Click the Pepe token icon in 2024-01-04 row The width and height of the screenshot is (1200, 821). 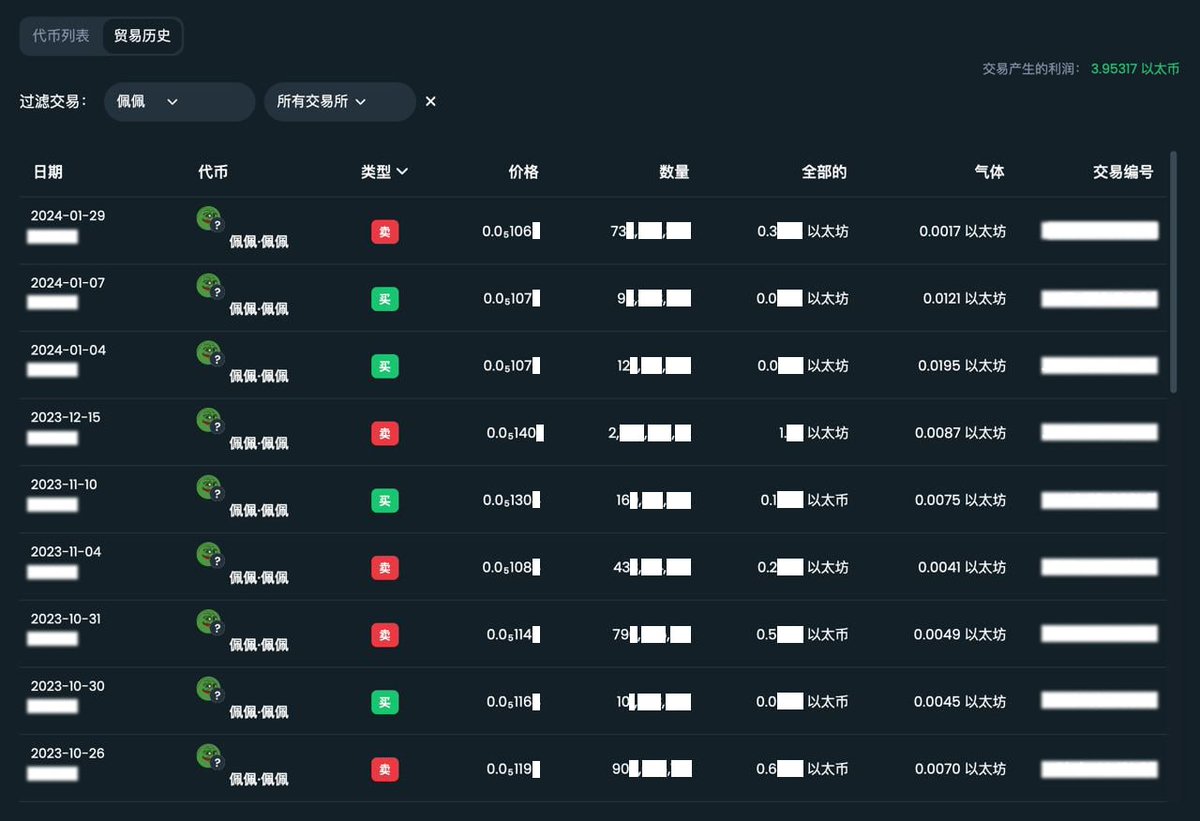(x=209, y=352)
